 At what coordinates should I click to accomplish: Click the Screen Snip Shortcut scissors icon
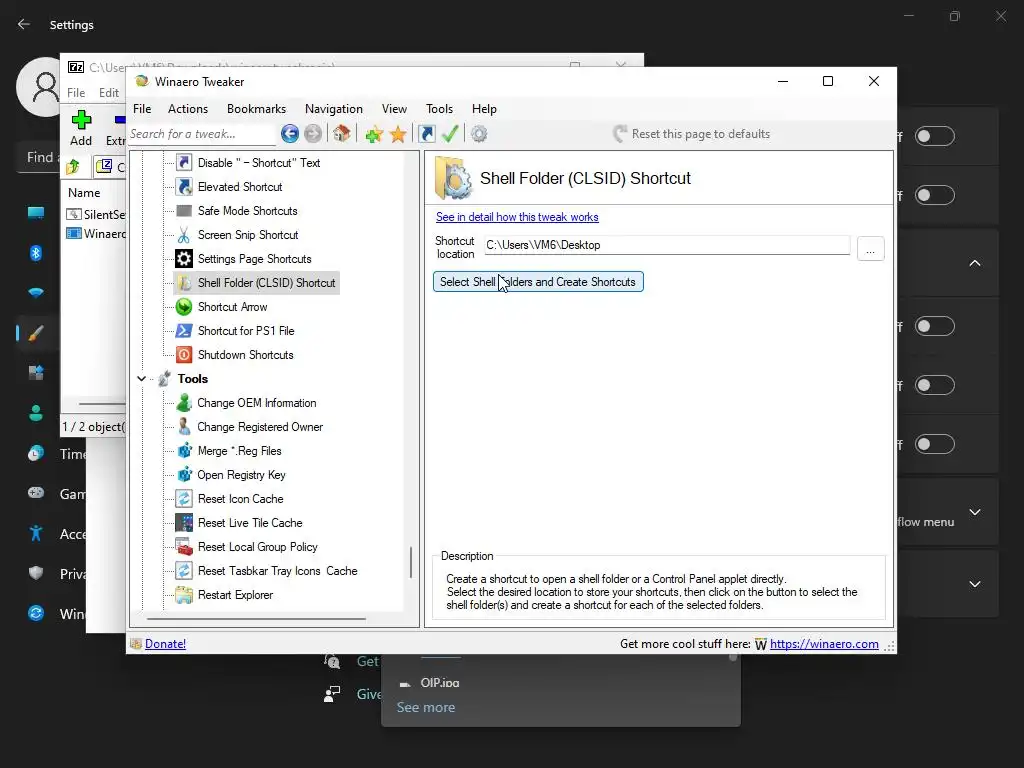pos(184,235)
